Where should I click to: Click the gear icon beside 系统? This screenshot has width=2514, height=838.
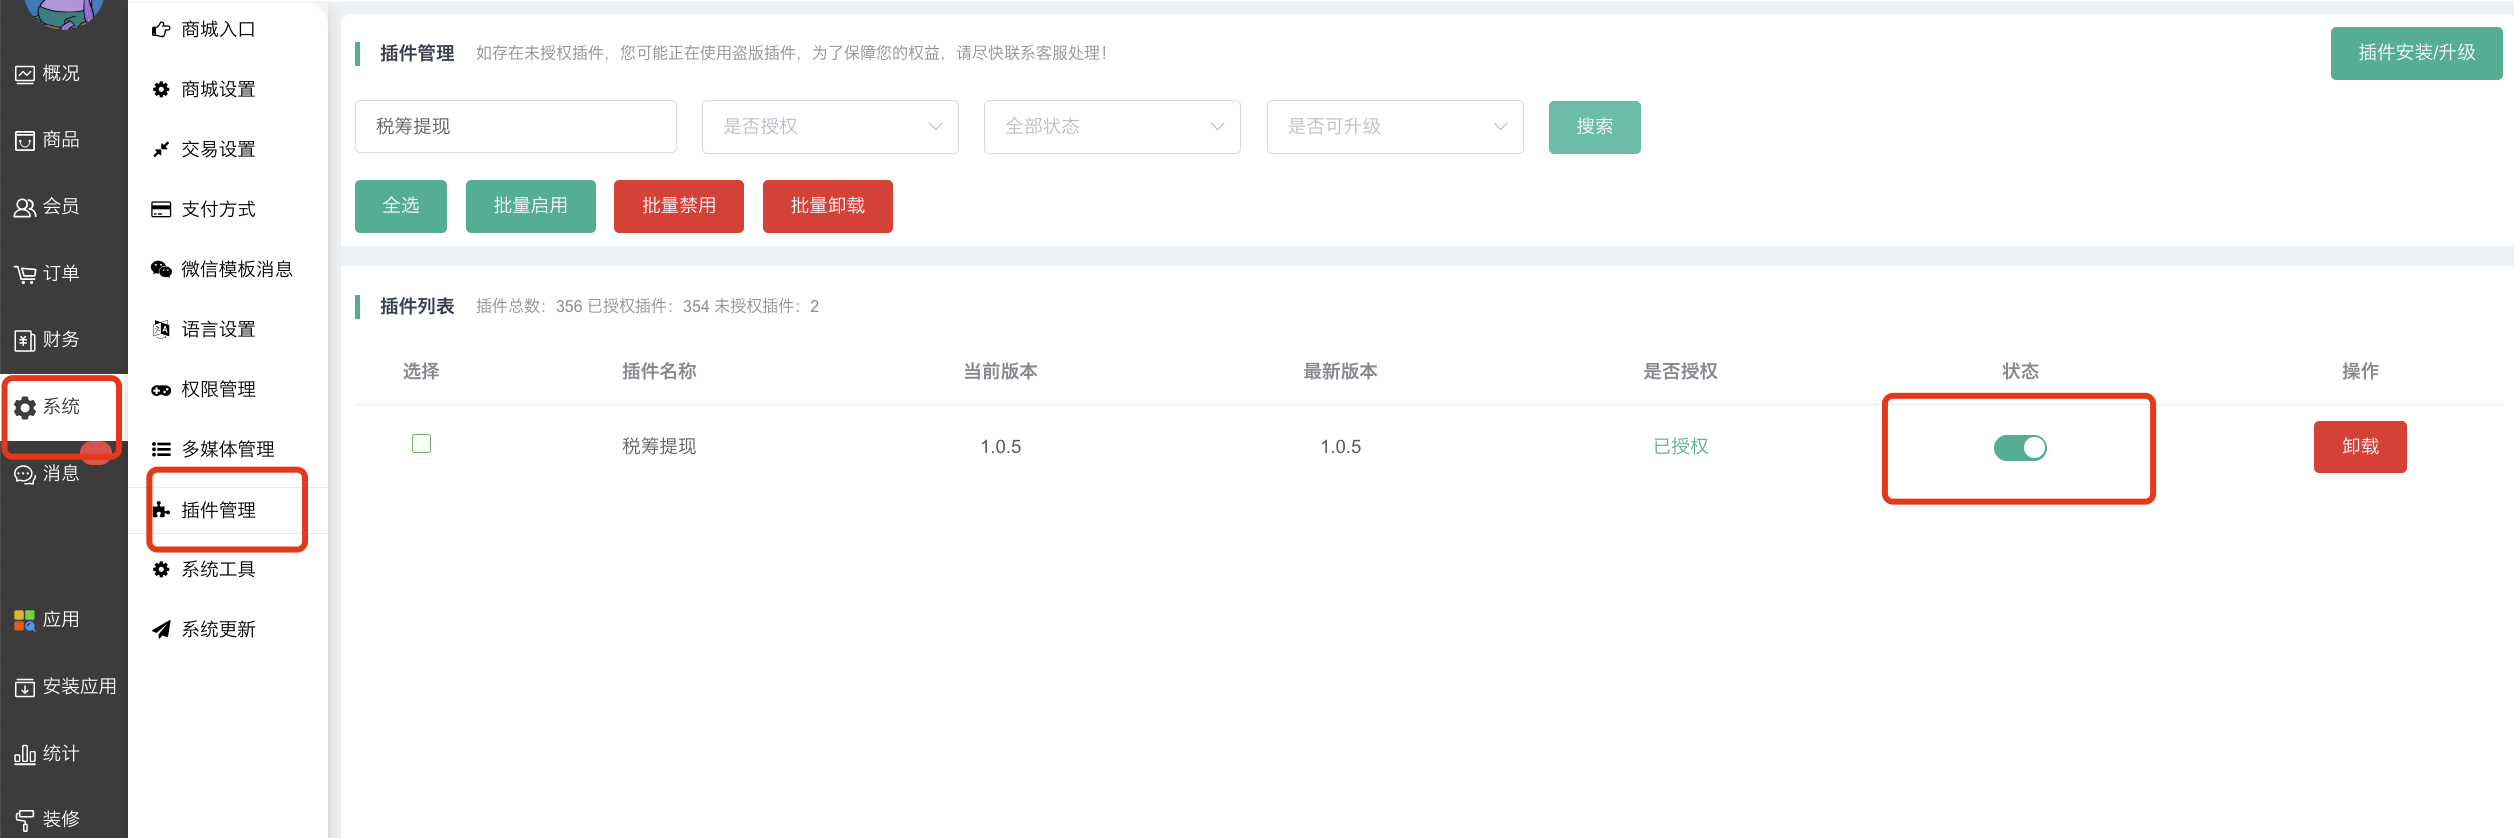[x=25, y=407]
